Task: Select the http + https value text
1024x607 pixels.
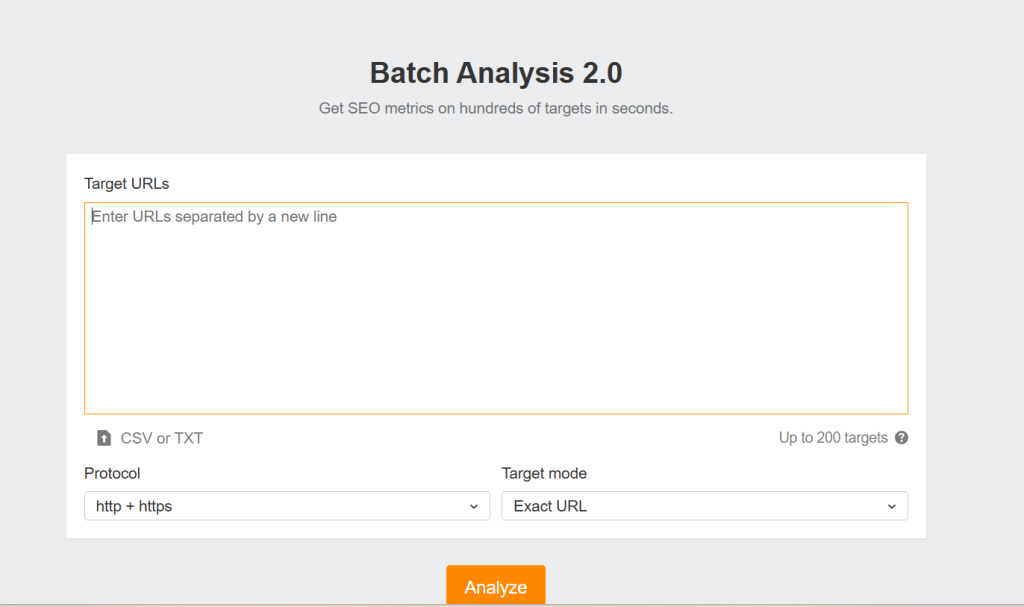Action: coord(134,506)
